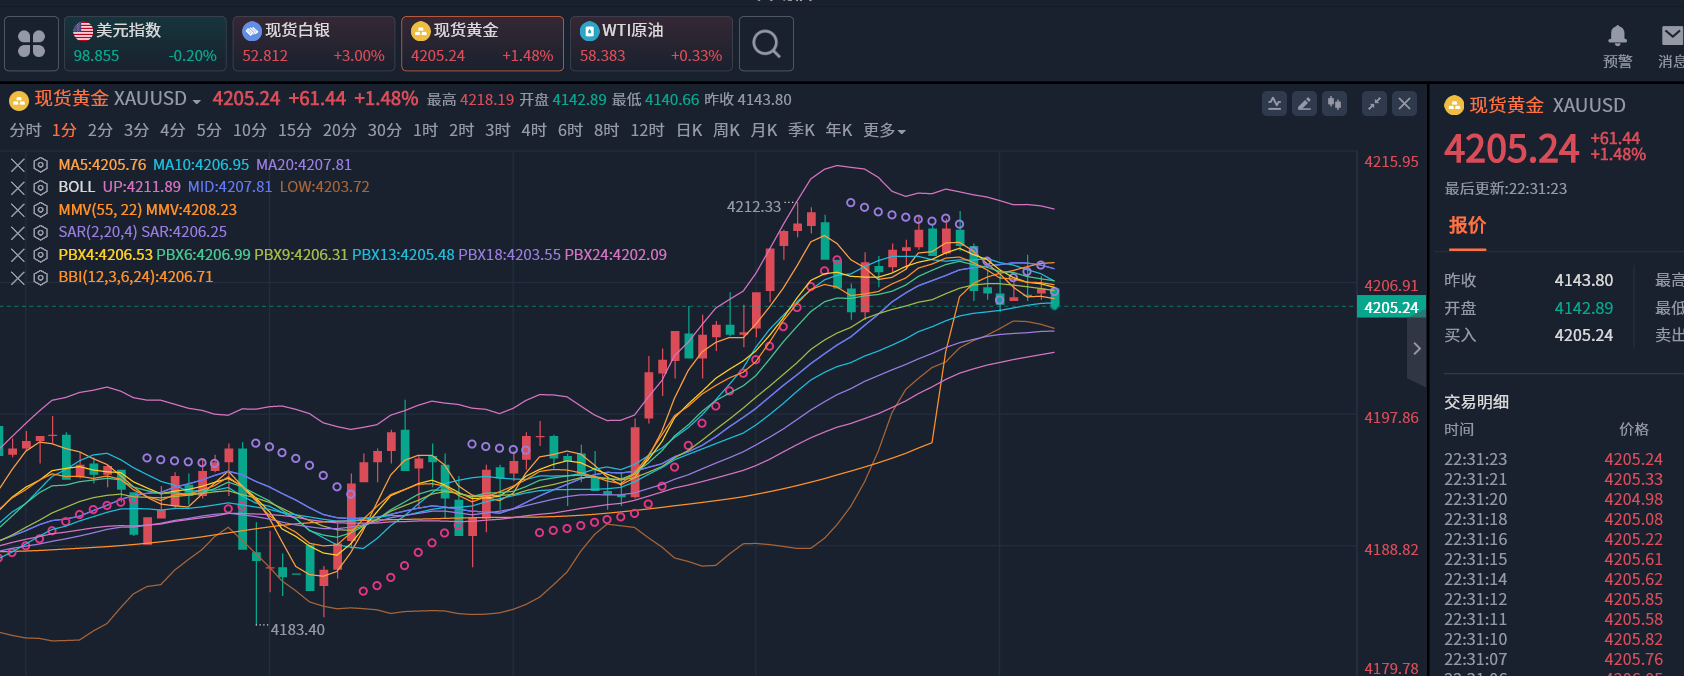Image resolution: width=1684 pixels, height=676 pixels.
Task: Open the 更多 timeframe dropdown
Action: pos(884,131)
